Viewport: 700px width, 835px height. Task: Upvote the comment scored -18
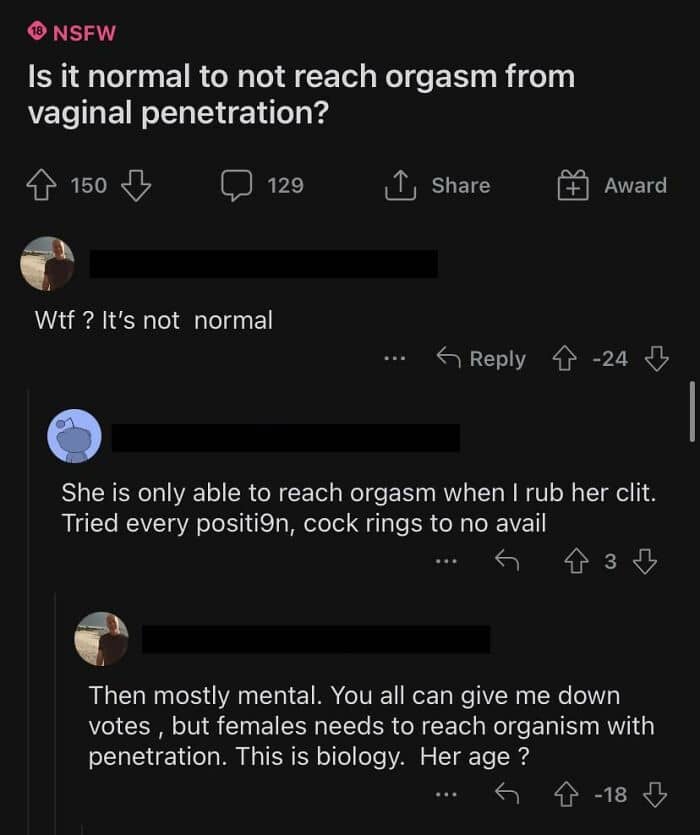point(568,795)
